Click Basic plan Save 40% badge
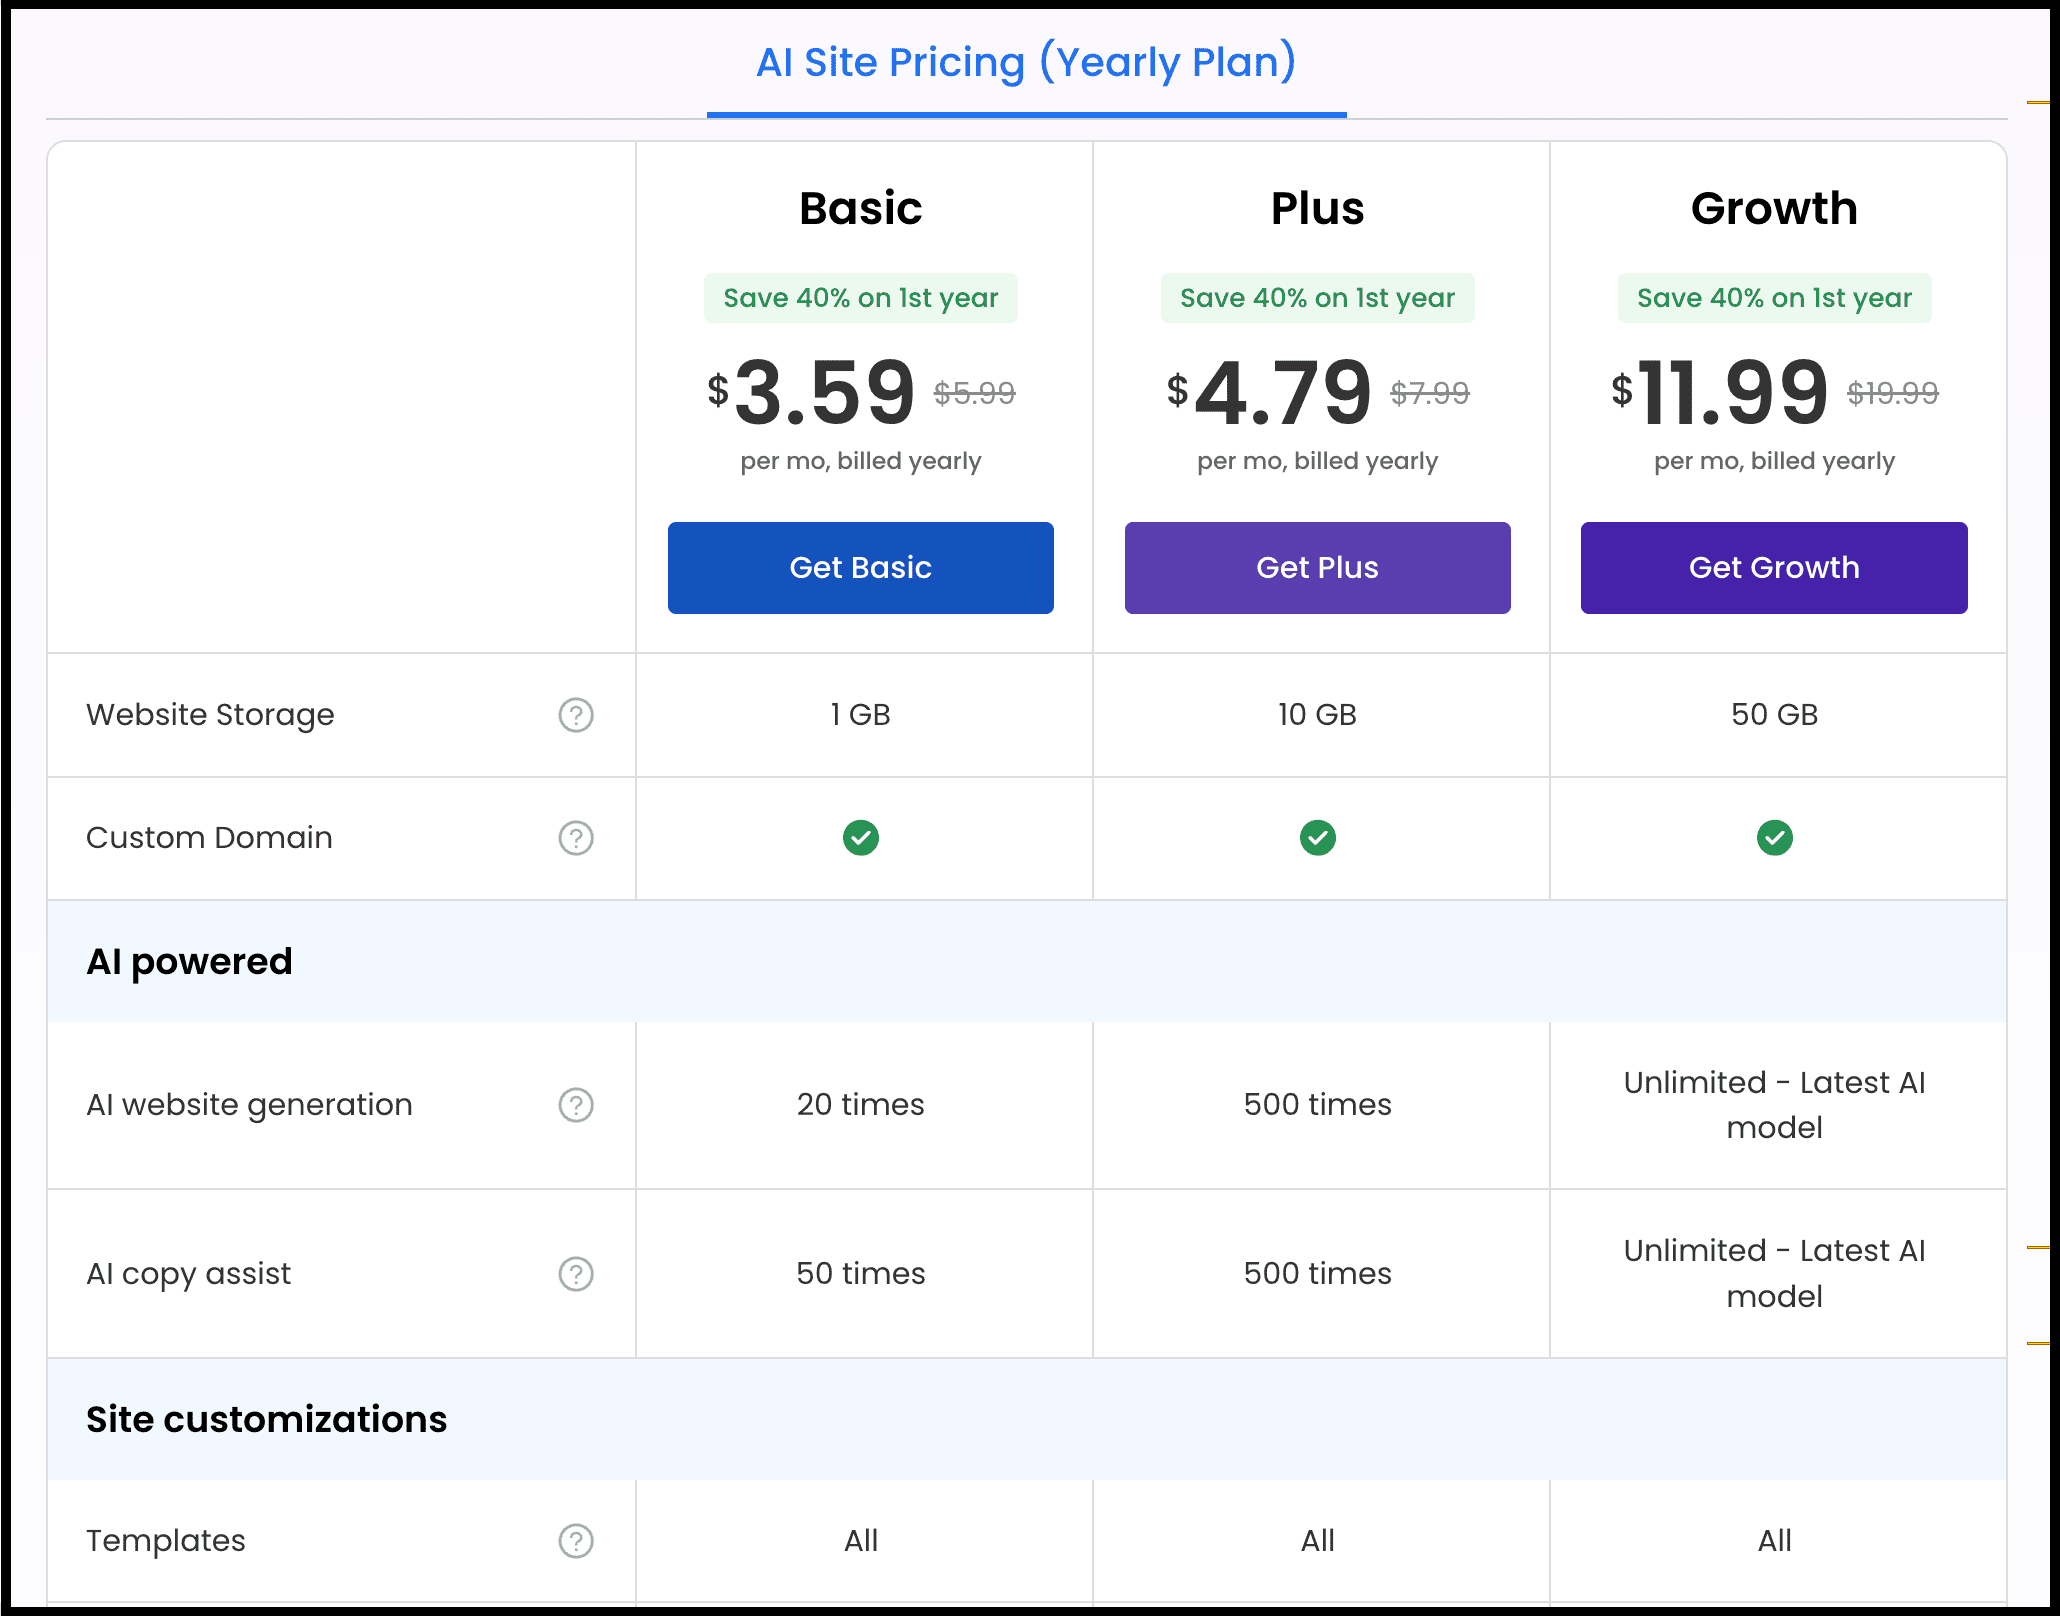 click(861, 298)
